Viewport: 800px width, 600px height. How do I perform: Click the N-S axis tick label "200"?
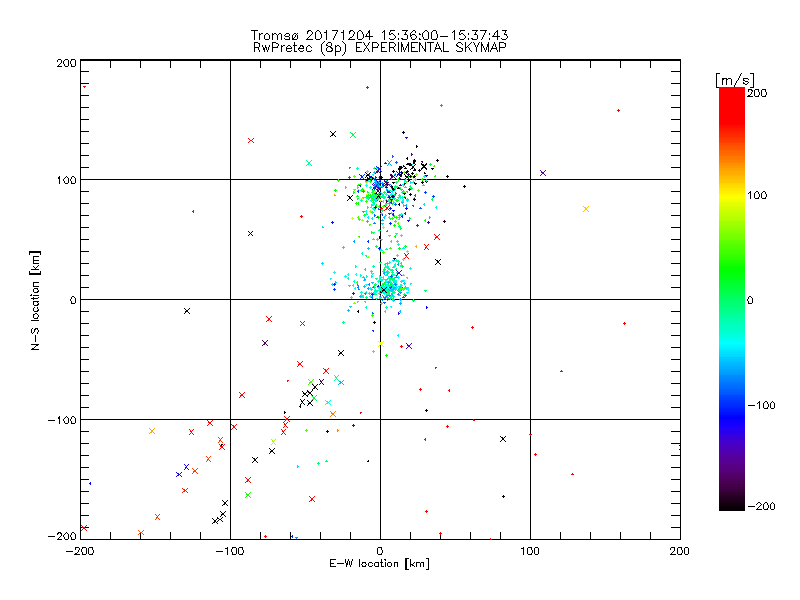point(66,63)
